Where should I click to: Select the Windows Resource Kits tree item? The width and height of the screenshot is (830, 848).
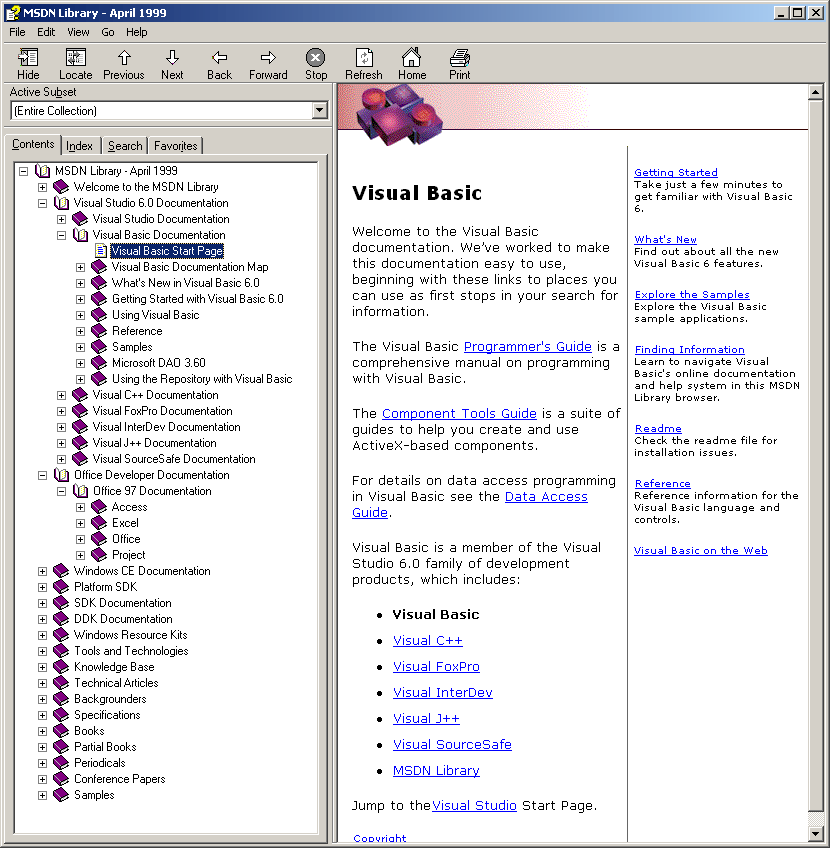130,635
